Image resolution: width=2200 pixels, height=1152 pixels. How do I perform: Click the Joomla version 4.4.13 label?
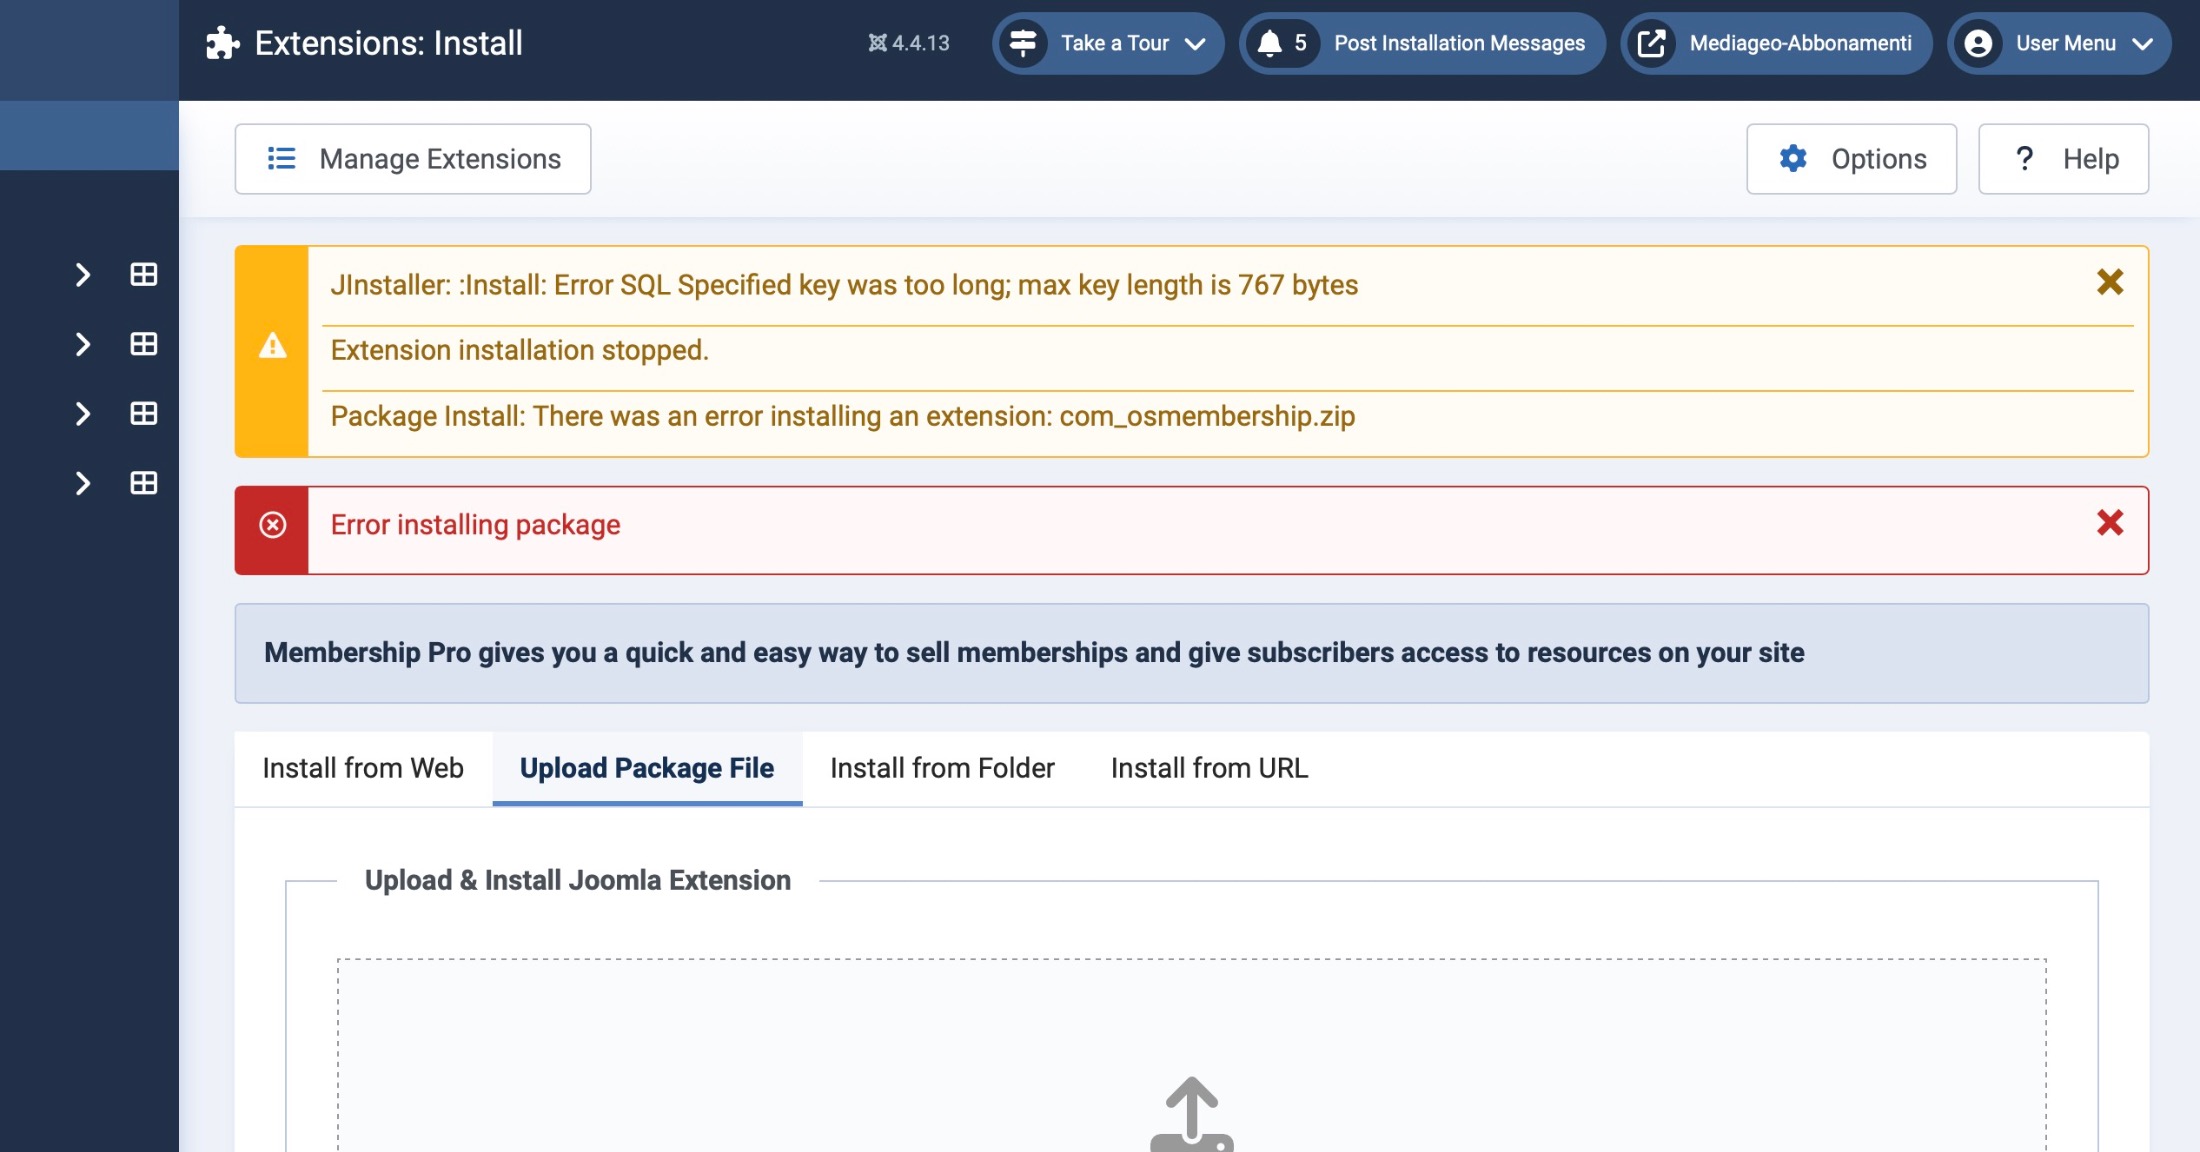[x=909, y=43]
